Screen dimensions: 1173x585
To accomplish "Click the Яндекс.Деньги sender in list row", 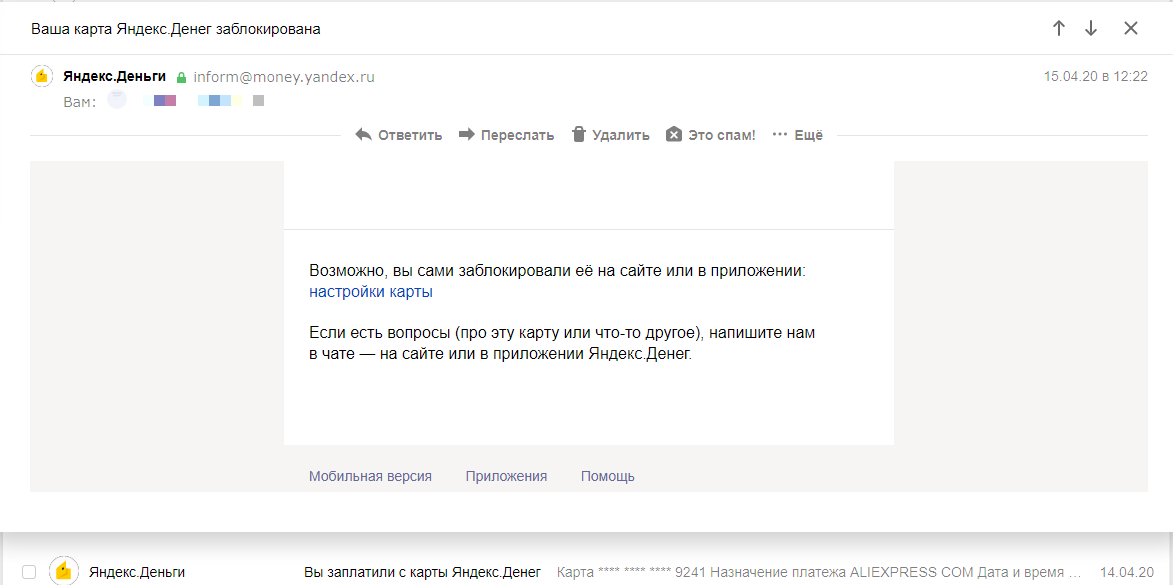I will pyautogui.click(x=137, y=573).
